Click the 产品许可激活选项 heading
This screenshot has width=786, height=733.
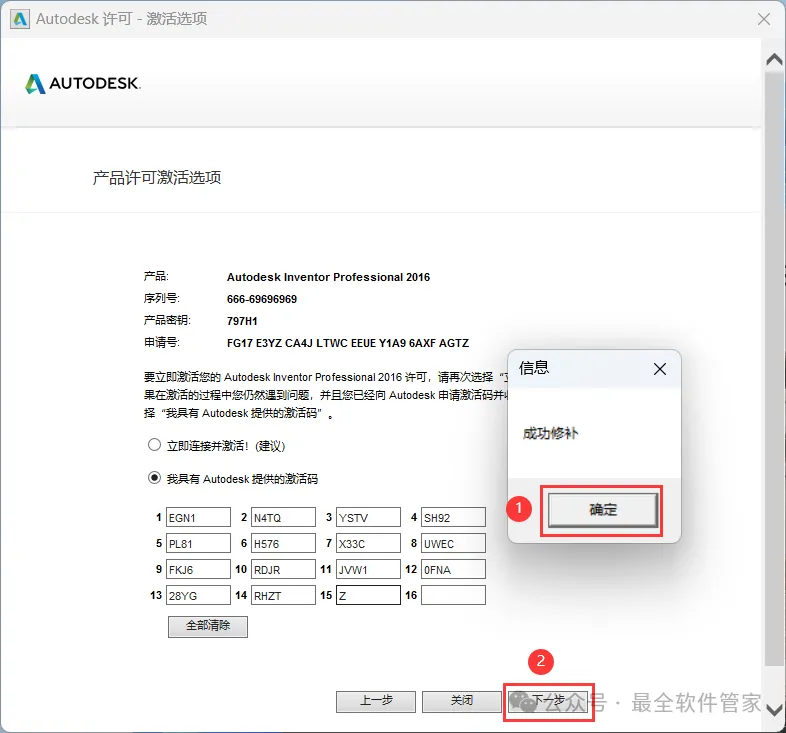157,177
